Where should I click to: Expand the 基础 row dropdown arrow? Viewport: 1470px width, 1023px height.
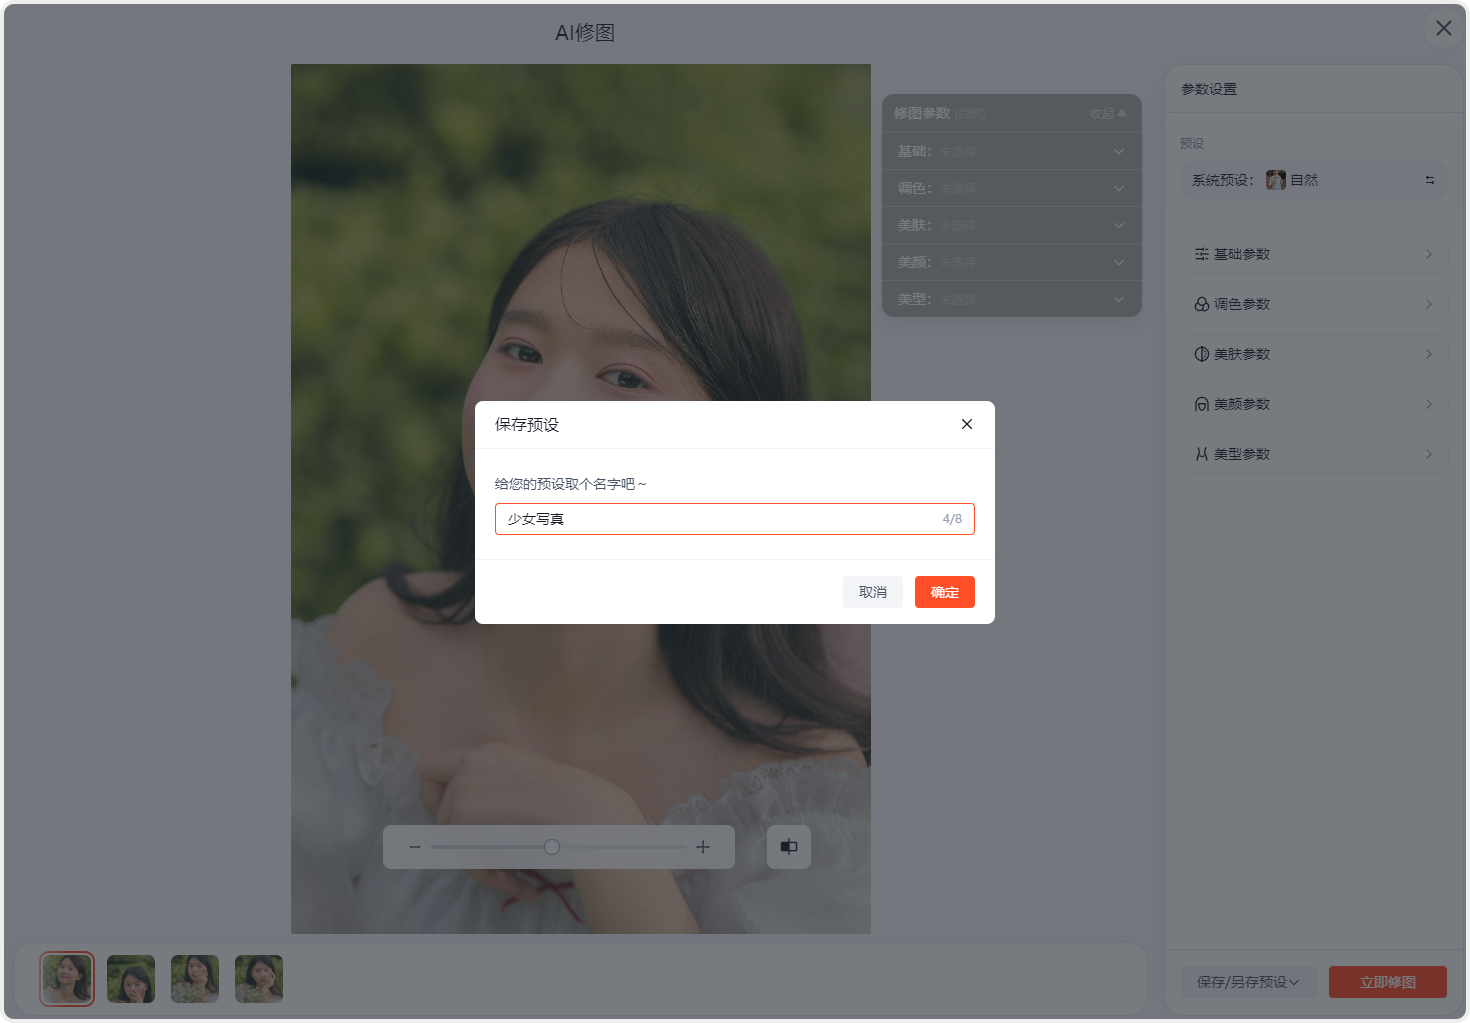tap(1118, 152)
